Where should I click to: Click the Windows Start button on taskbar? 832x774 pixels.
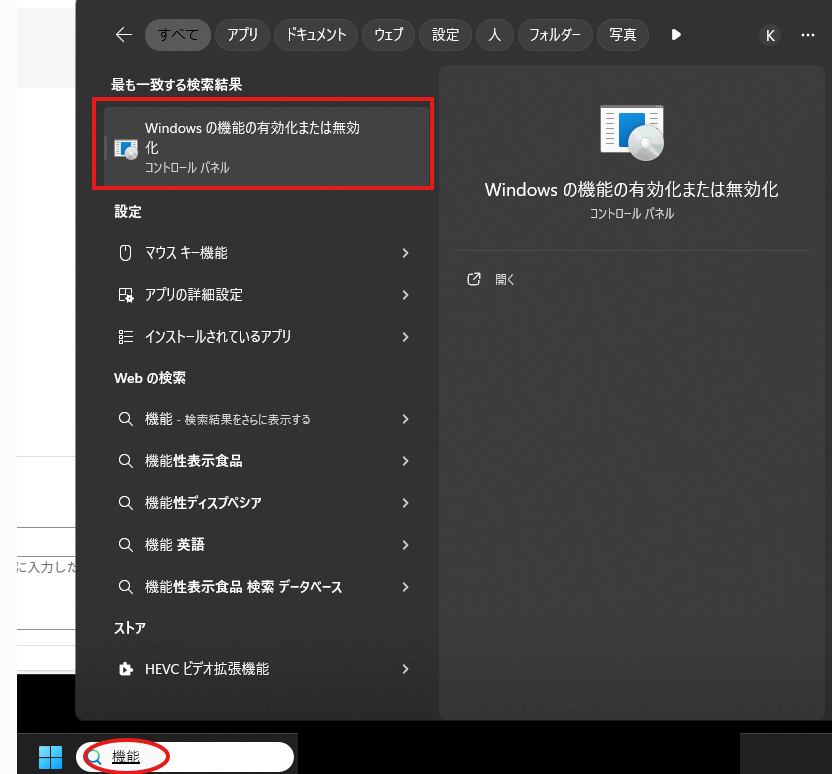click(50, 756)
